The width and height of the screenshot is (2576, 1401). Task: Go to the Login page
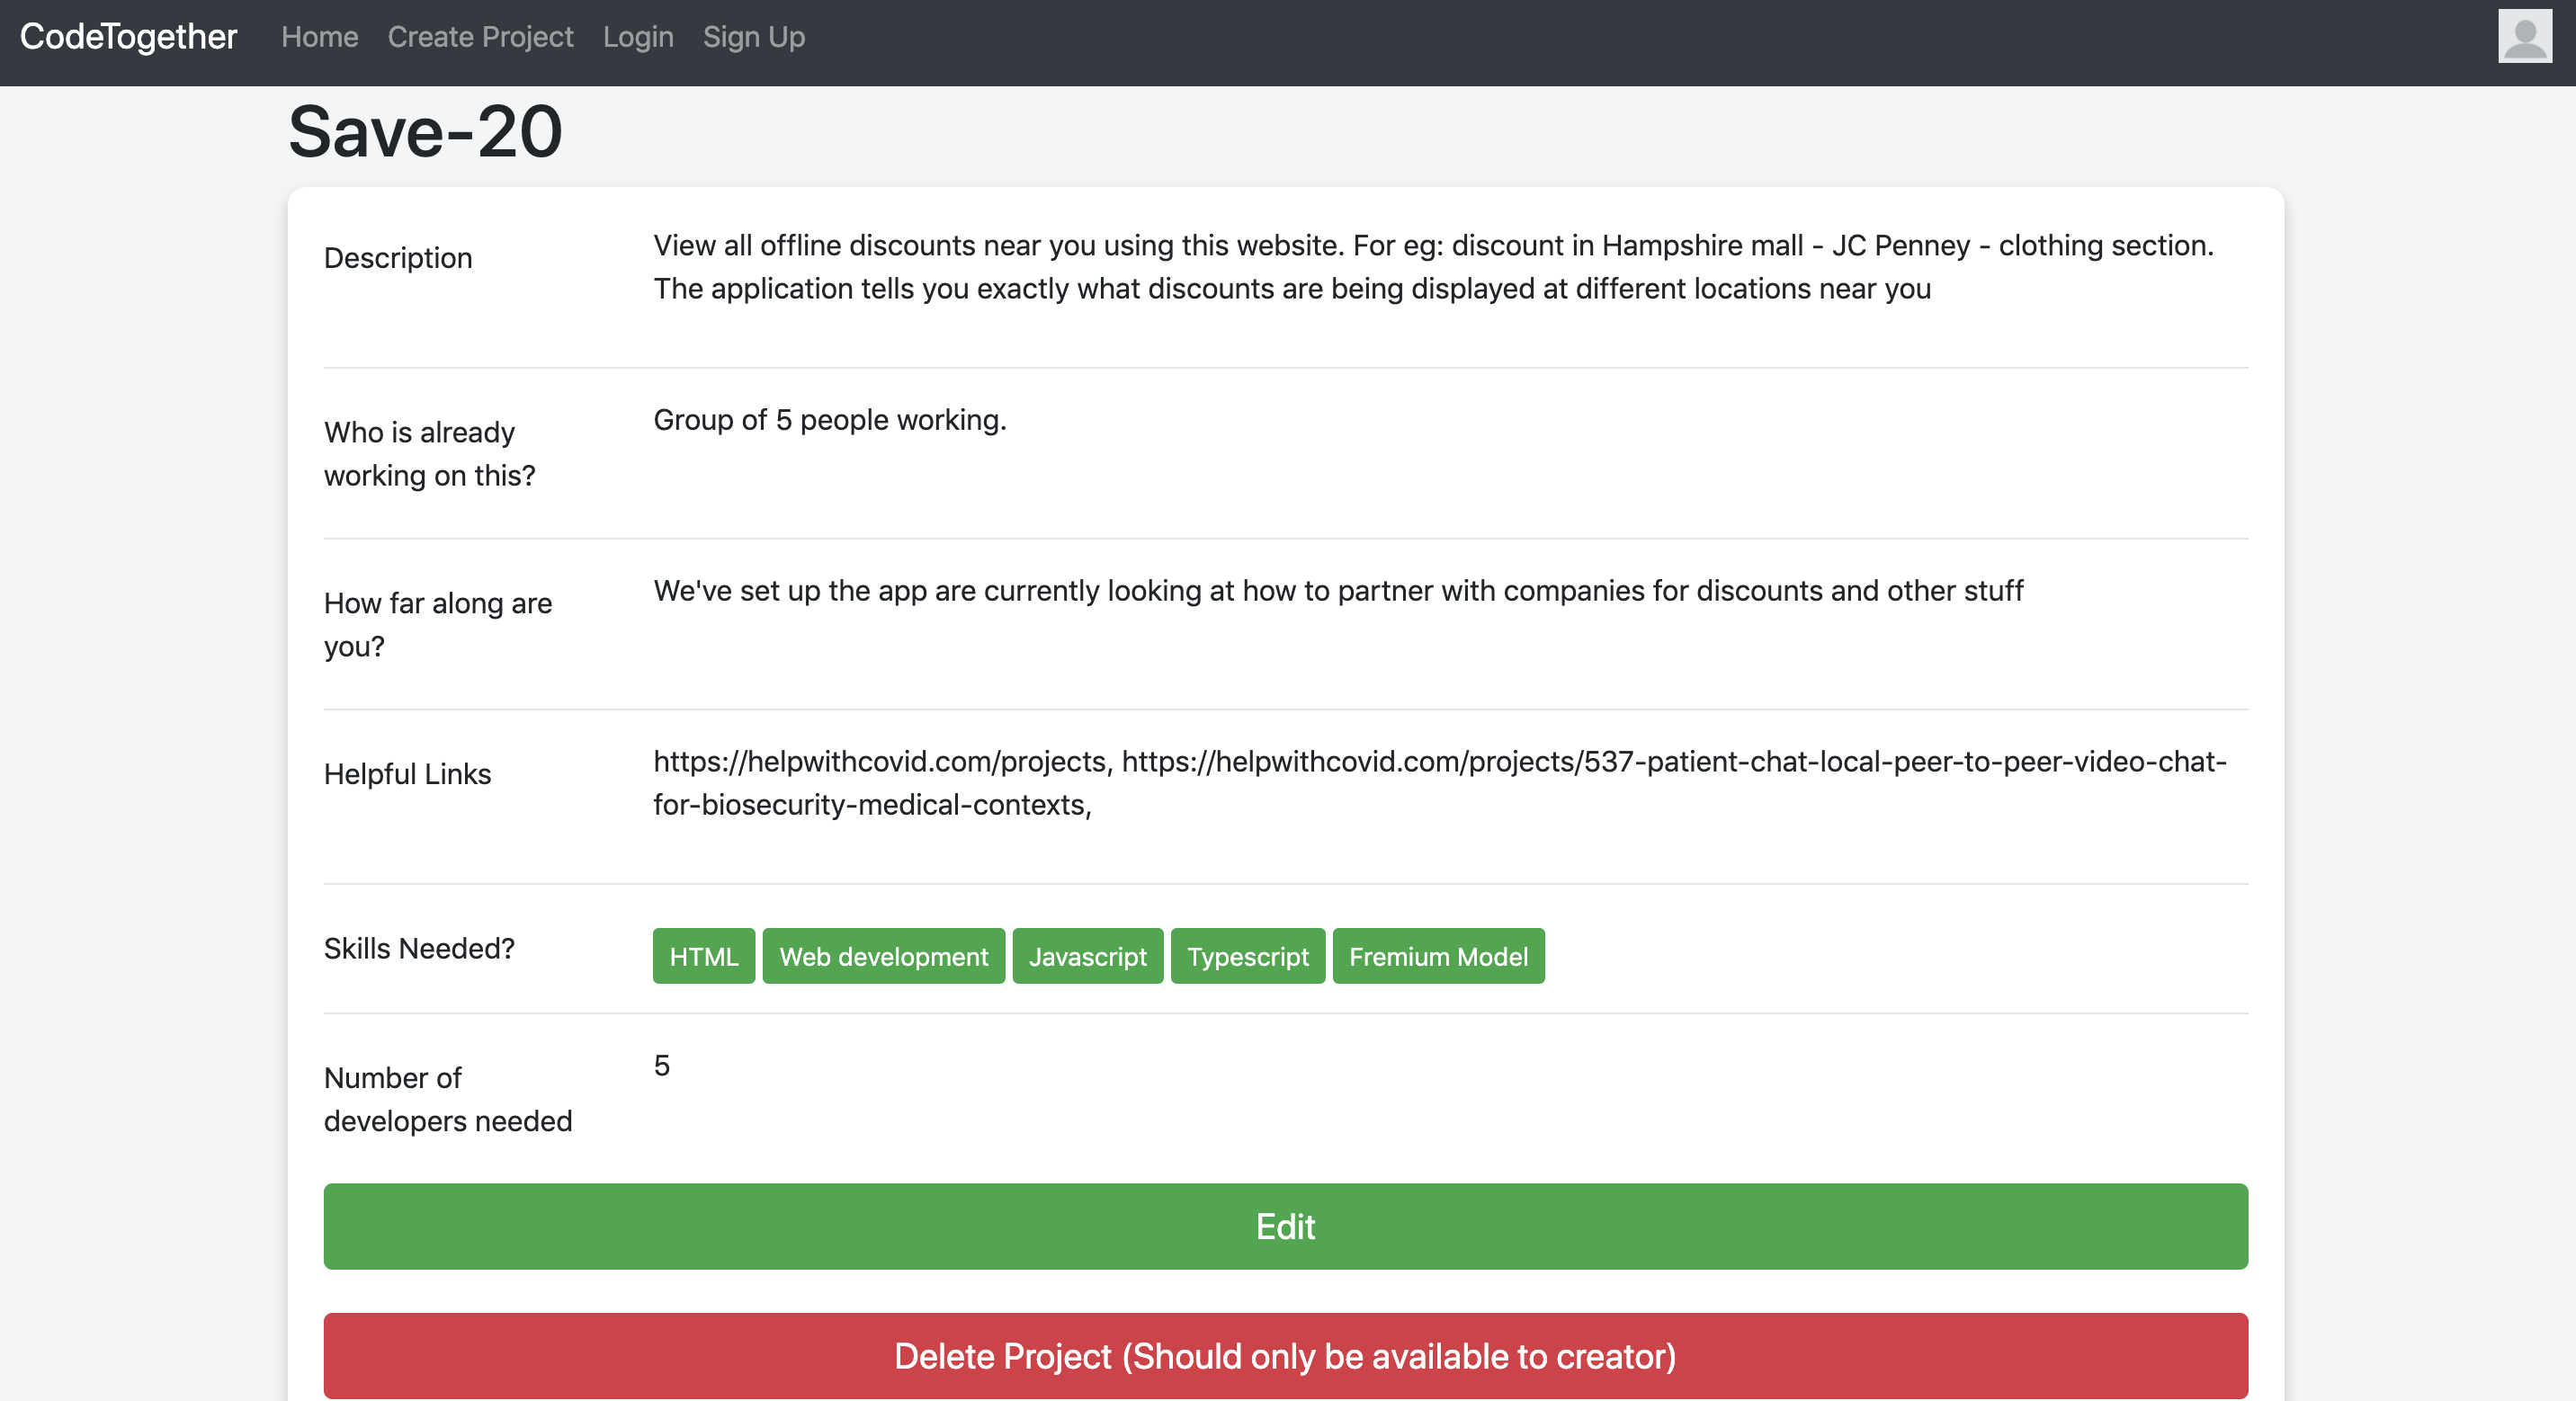(638, 37)
